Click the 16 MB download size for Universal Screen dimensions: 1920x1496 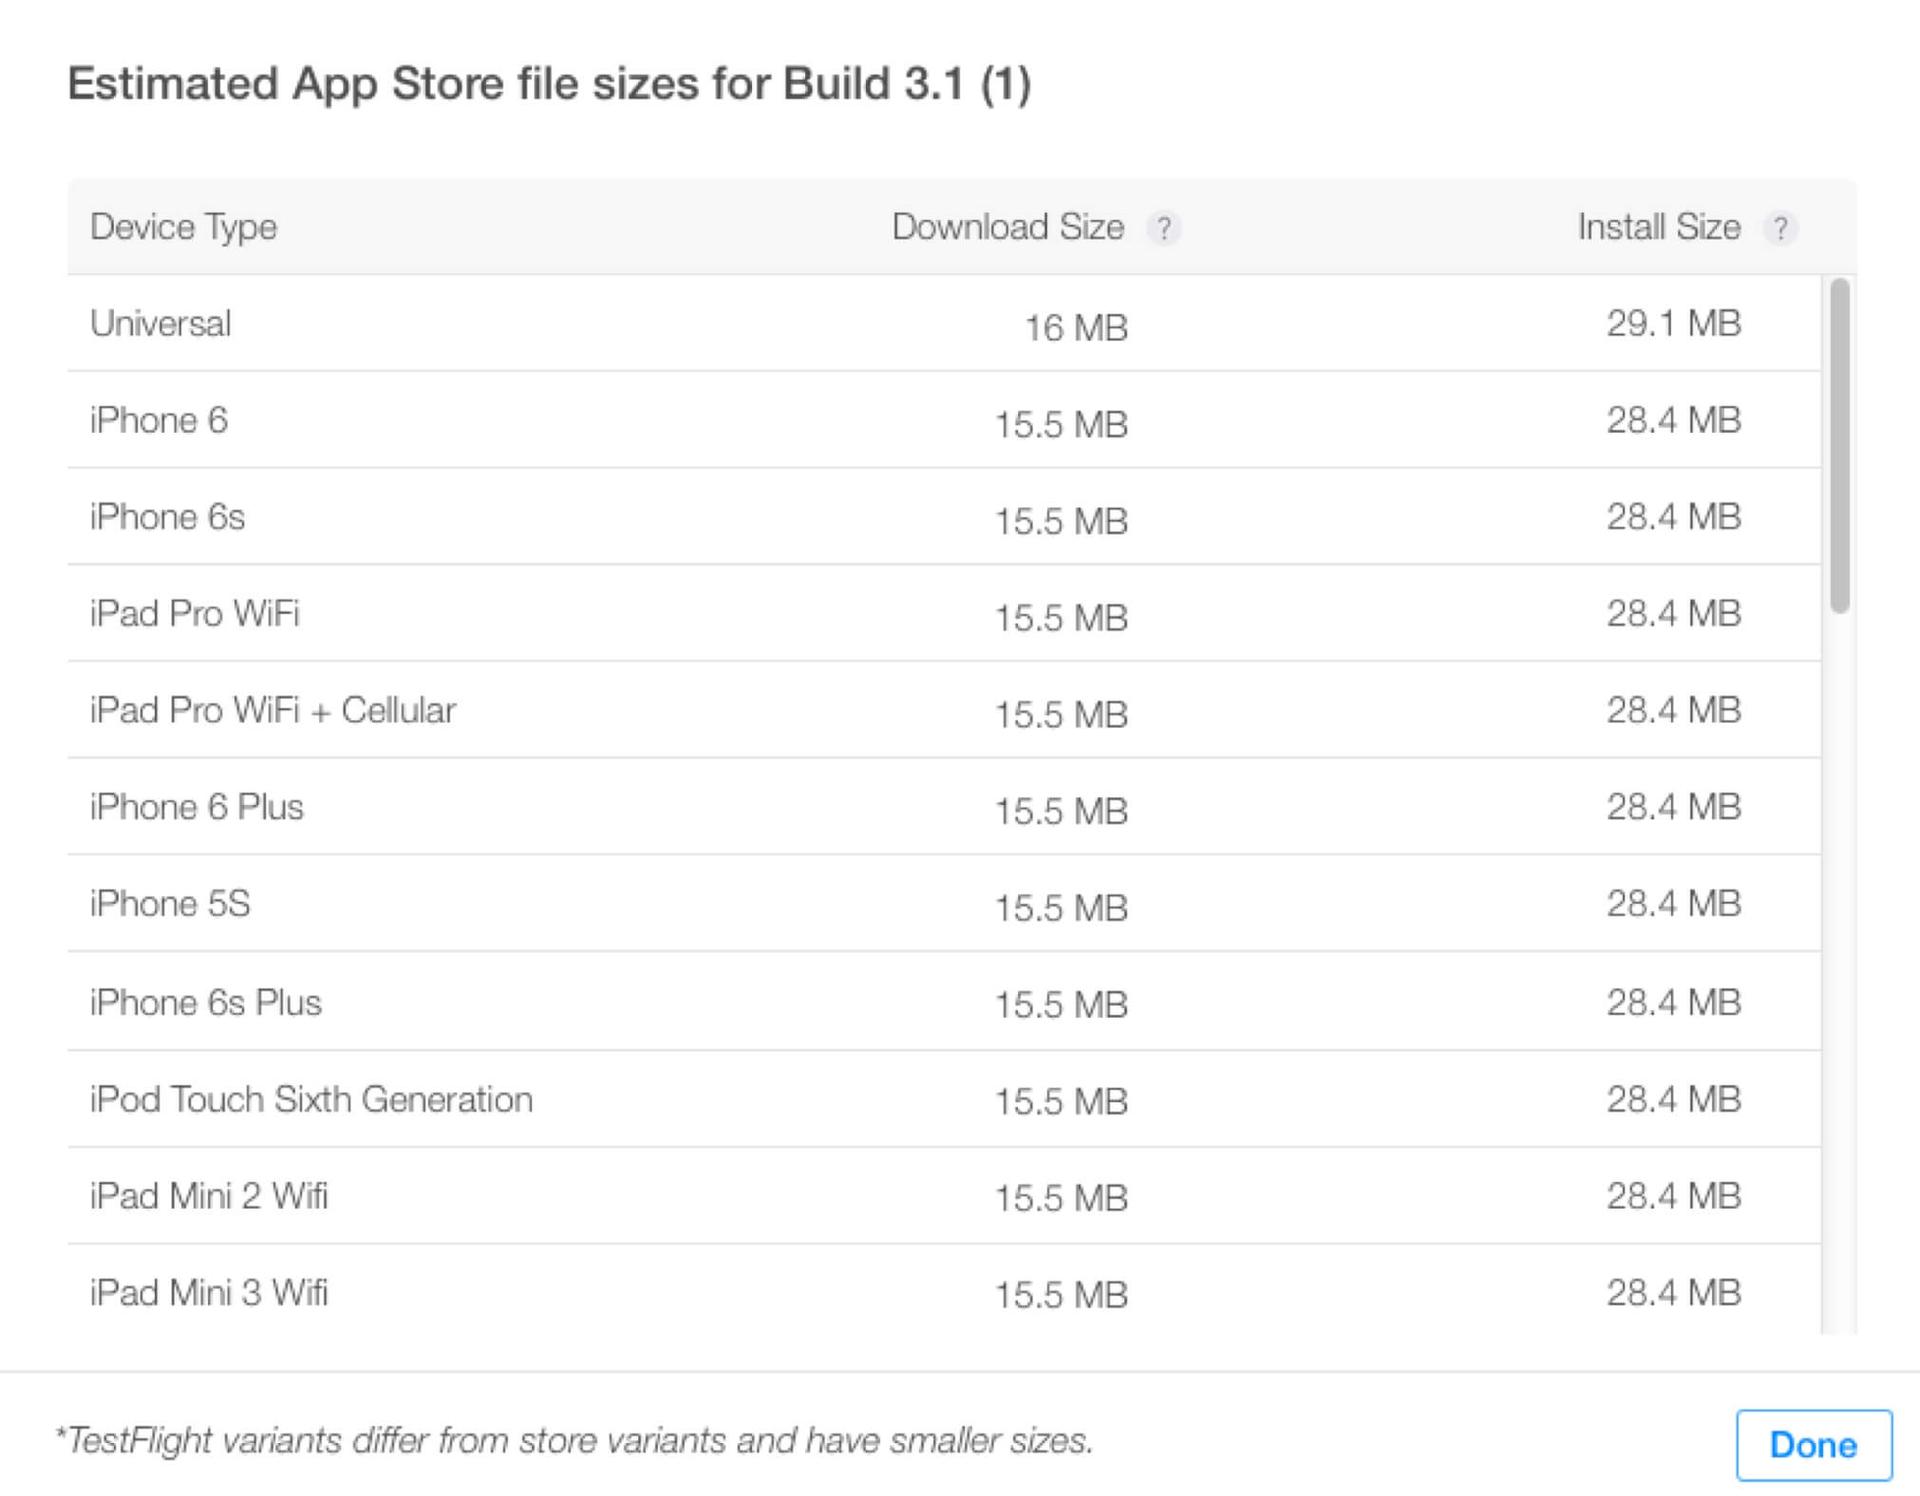pos(1076,328)
